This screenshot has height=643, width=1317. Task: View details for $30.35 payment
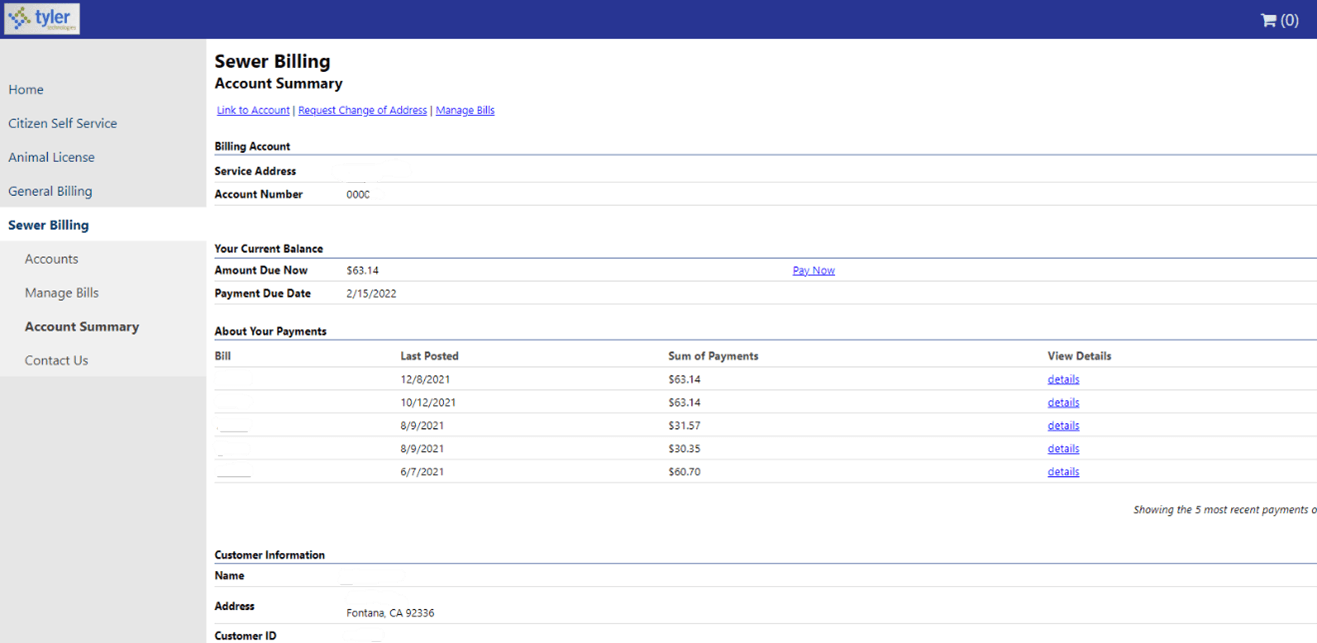(x=1063, y=449)
